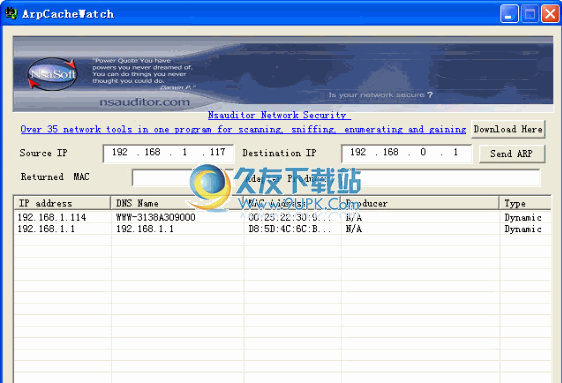Close the ArpCacheWatch window

pos(550,14)
